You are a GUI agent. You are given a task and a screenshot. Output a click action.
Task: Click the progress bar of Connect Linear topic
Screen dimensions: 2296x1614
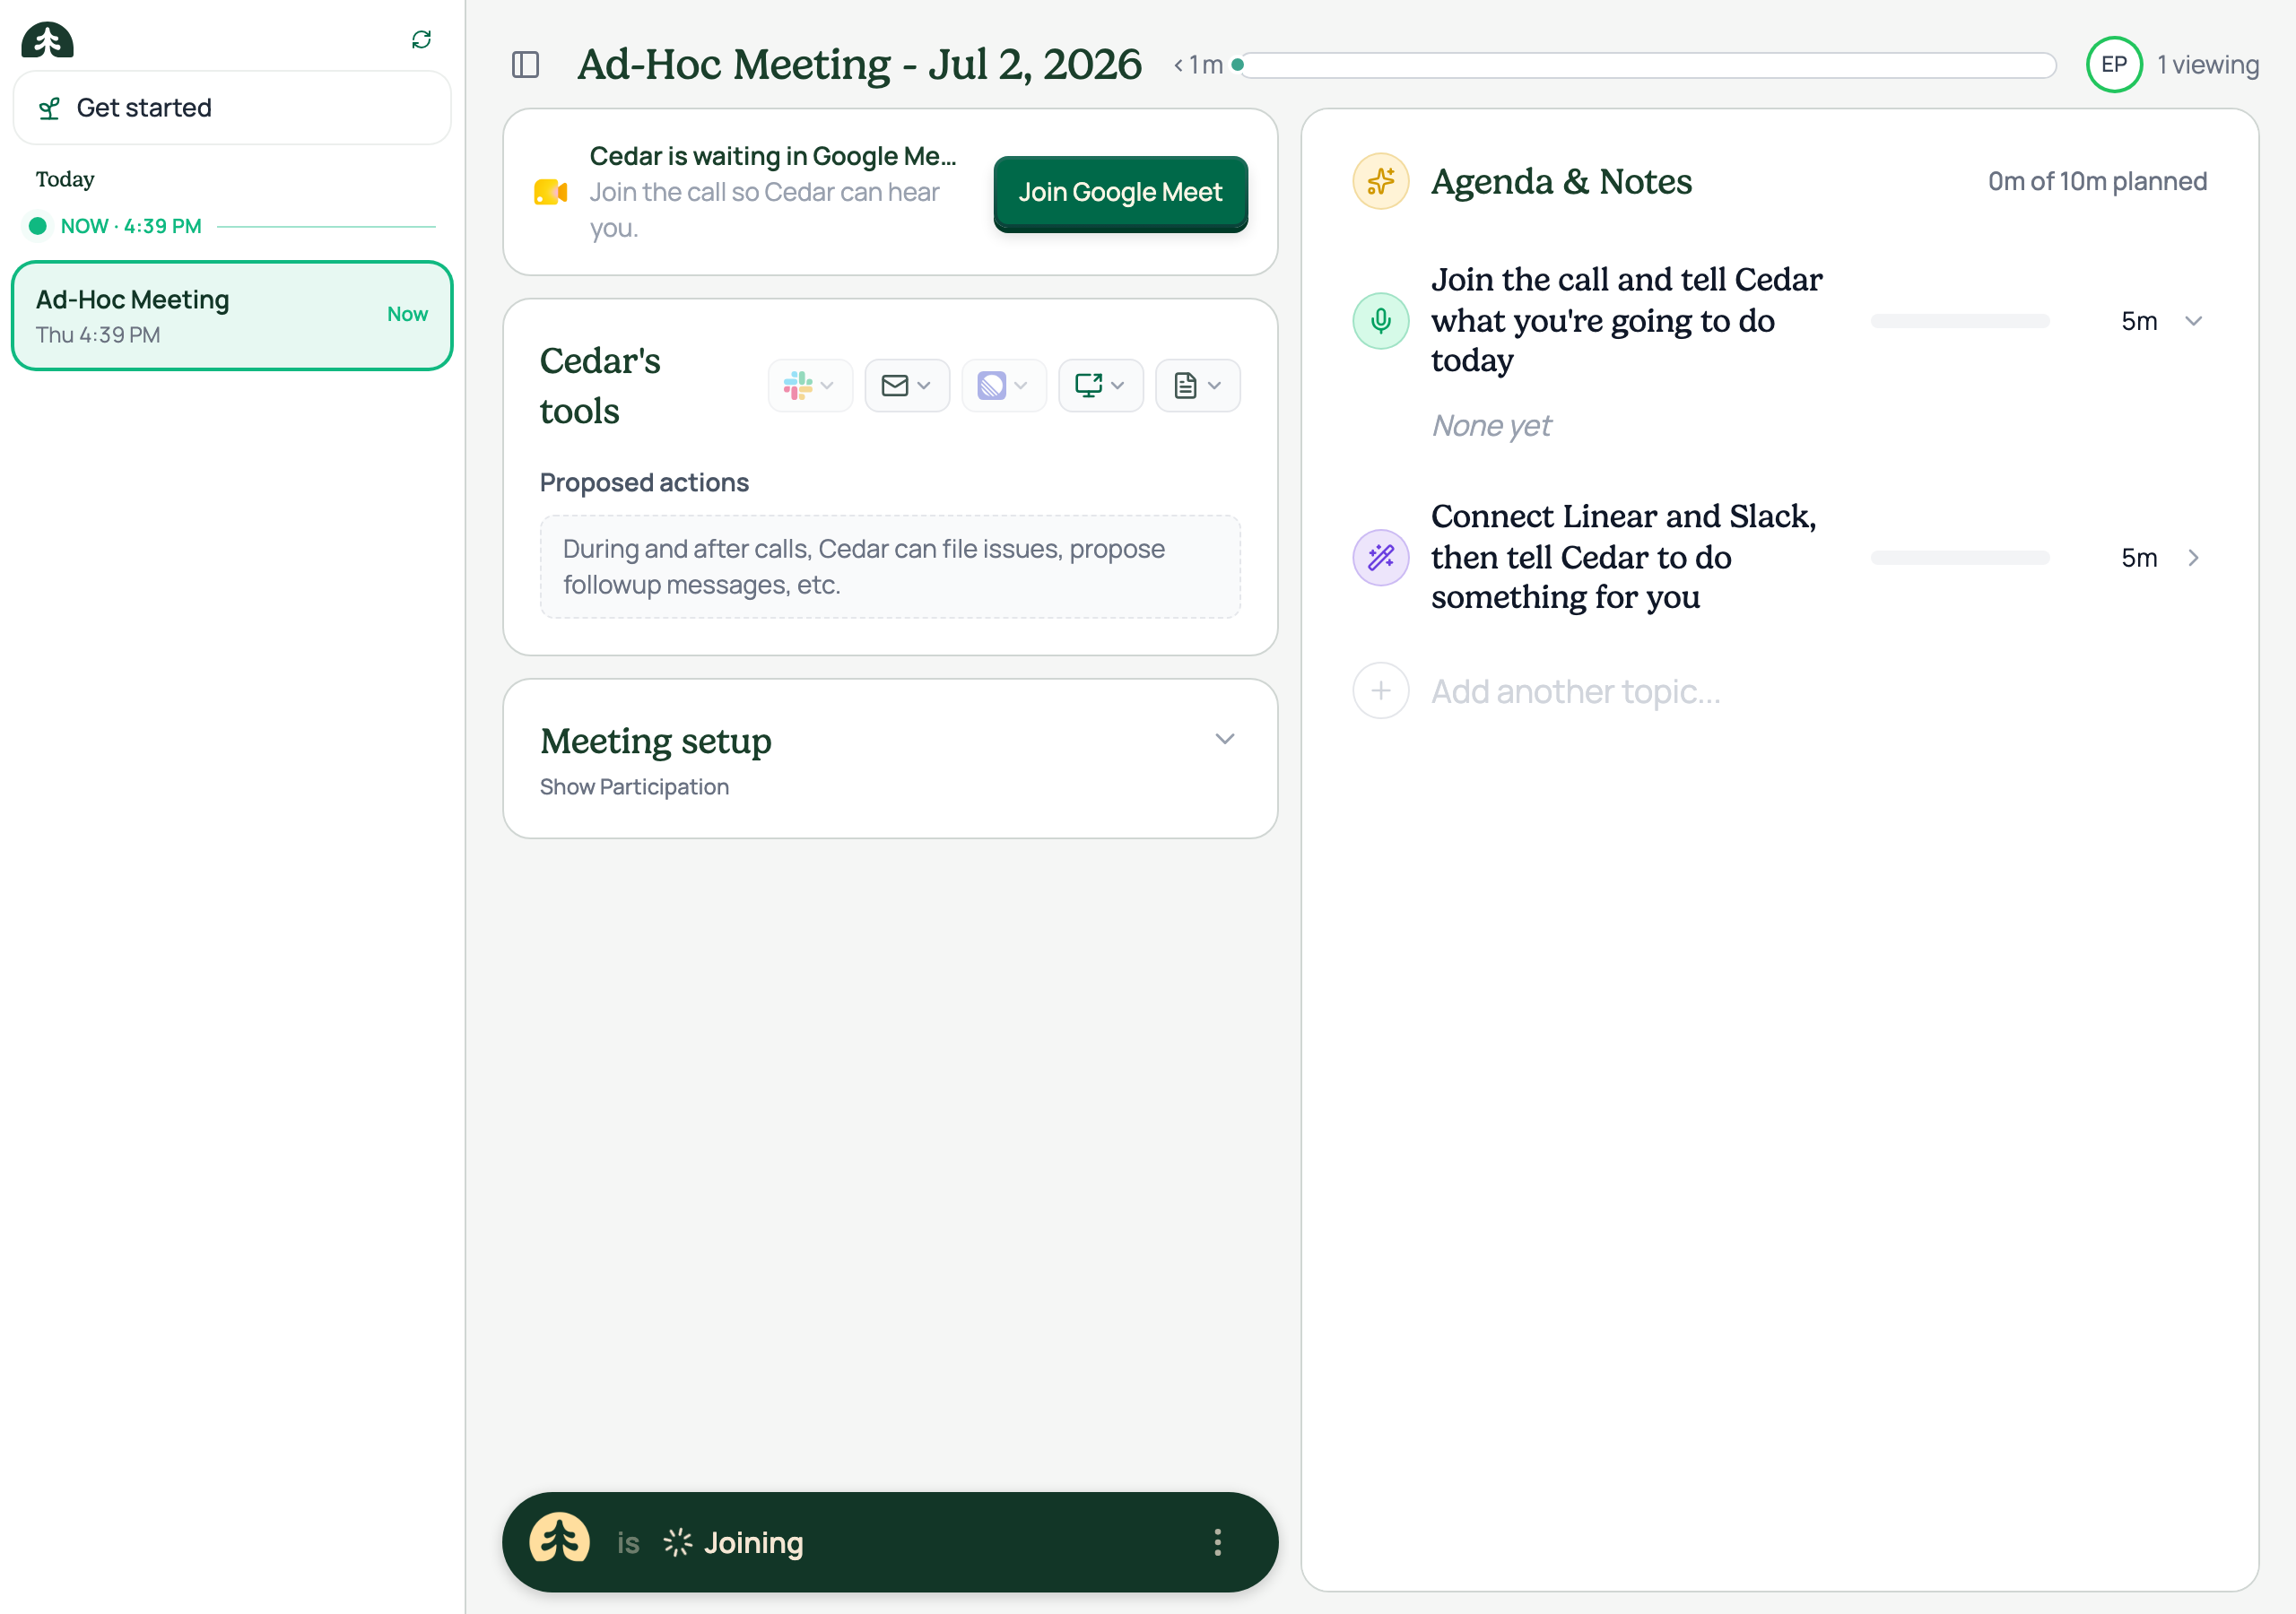tap(1960, 558)
